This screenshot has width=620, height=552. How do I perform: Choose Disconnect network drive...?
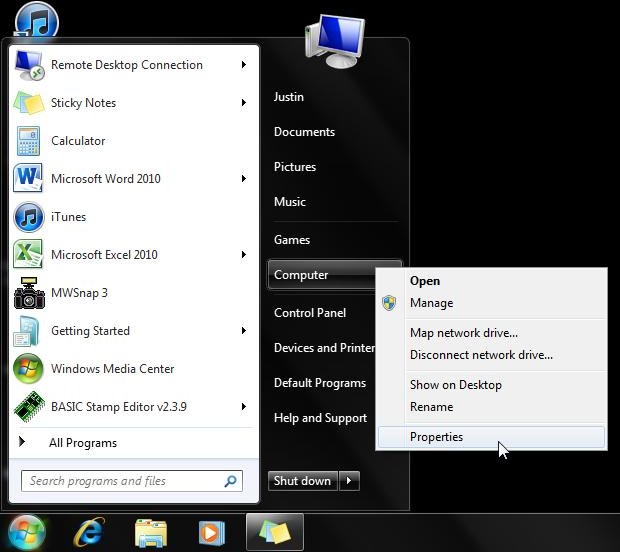click(x=491, y=355)
